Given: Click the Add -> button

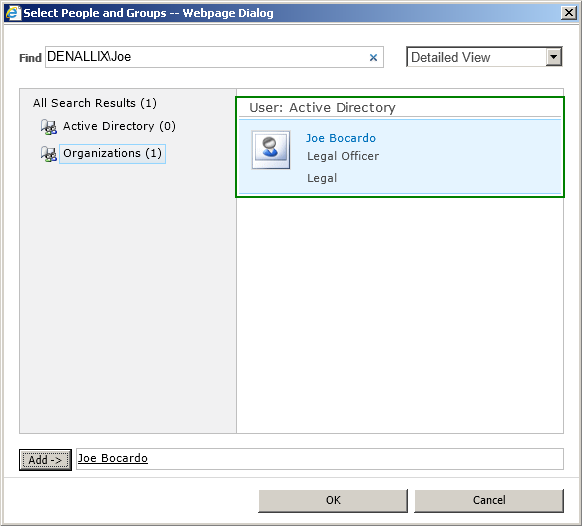Looking at the screenshot, I should [x=45, y=460].
